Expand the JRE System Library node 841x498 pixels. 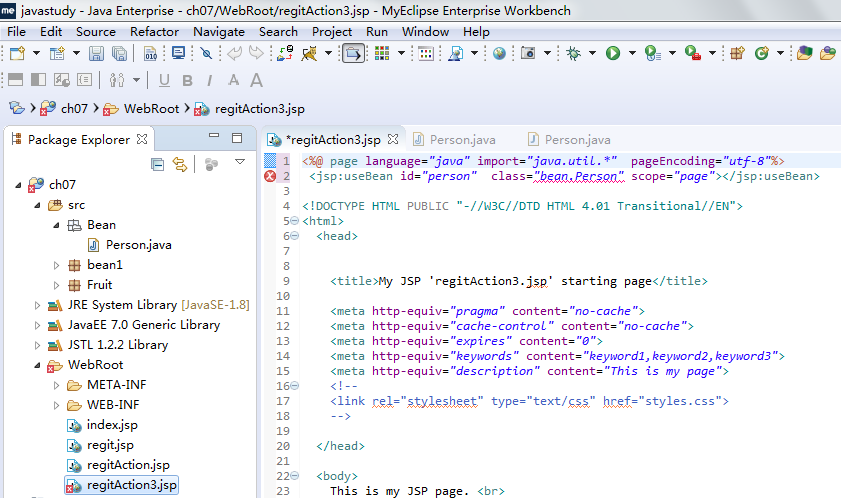coord(37,305)
